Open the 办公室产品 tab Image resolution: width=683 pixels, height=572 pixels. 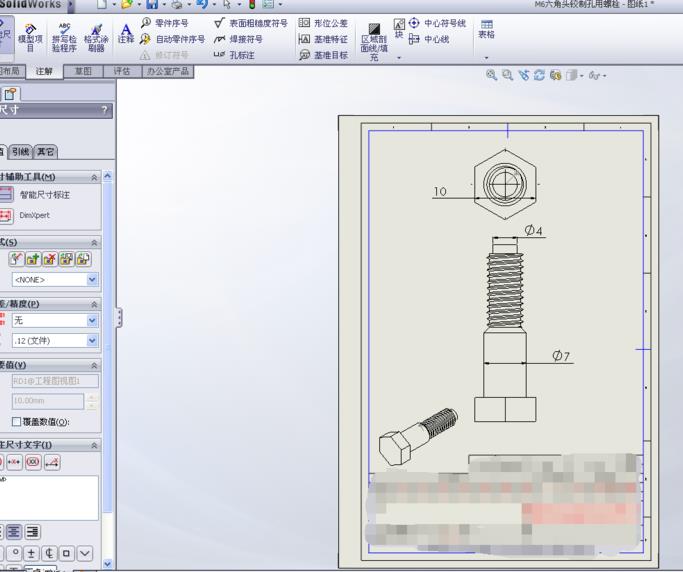pyautogui.click(x=168, y=71)
